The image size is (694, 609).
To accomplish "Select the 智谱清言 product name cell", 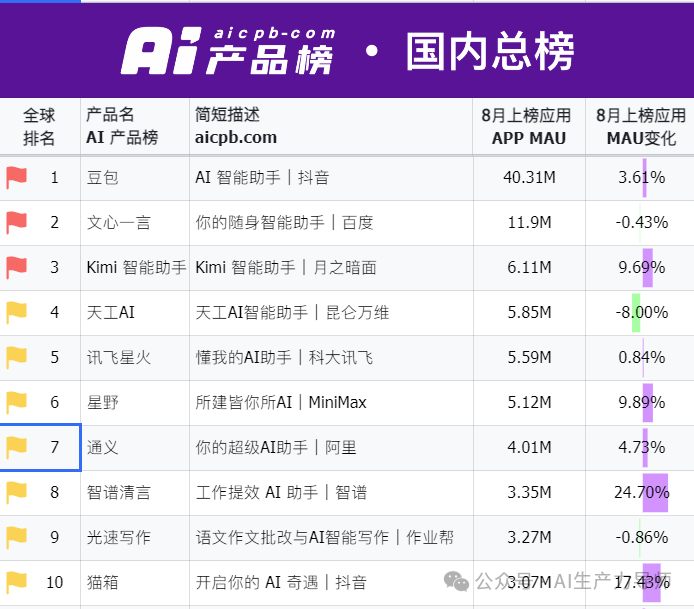I will (x=135, y=493).
